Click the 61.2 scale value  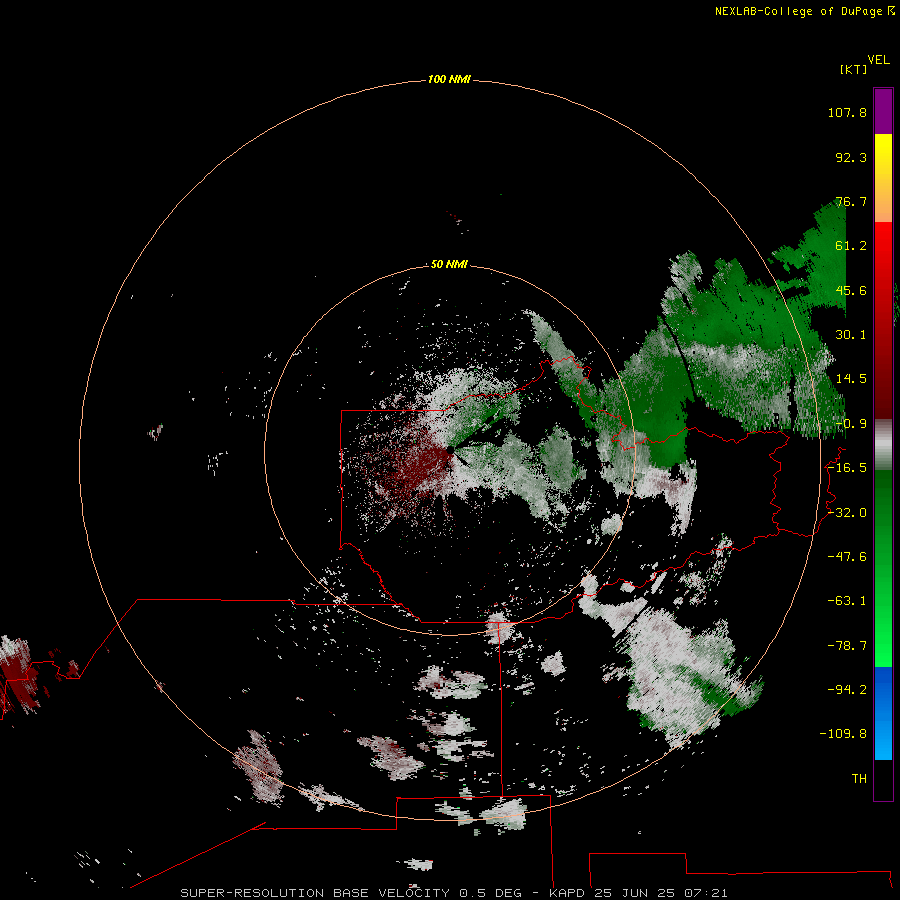(x=851, y=246)
